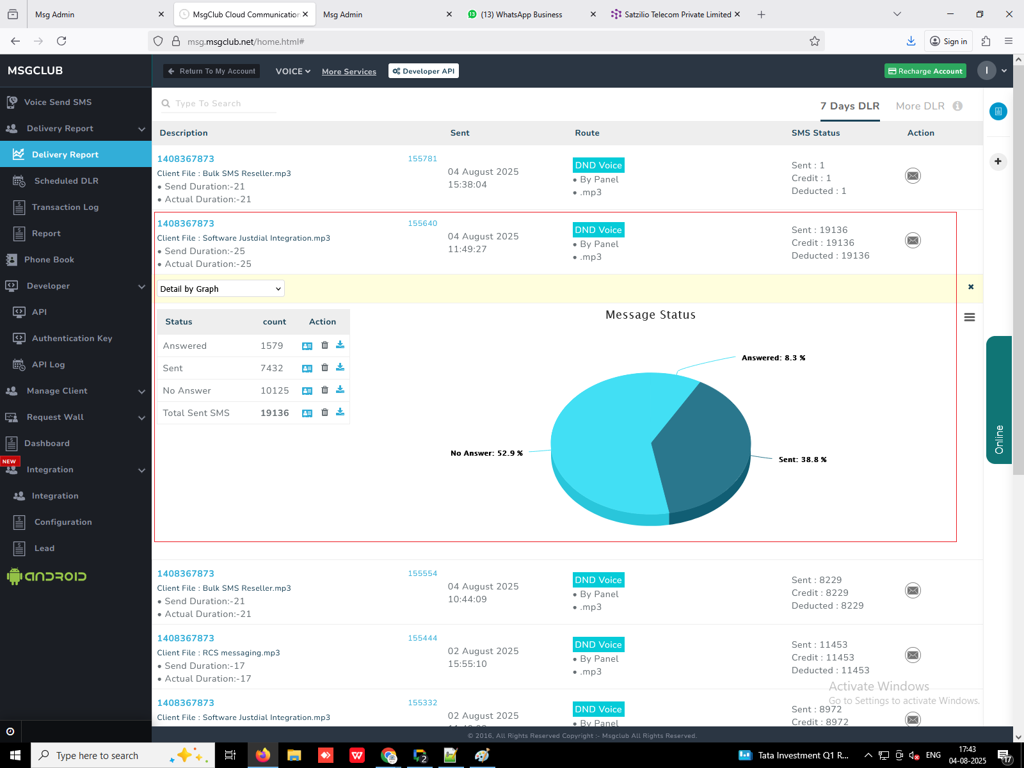The width and height of the screenshot is (1024, 768).
Task: Expand the VOICE service dropdown
Action: coord(293,71)
